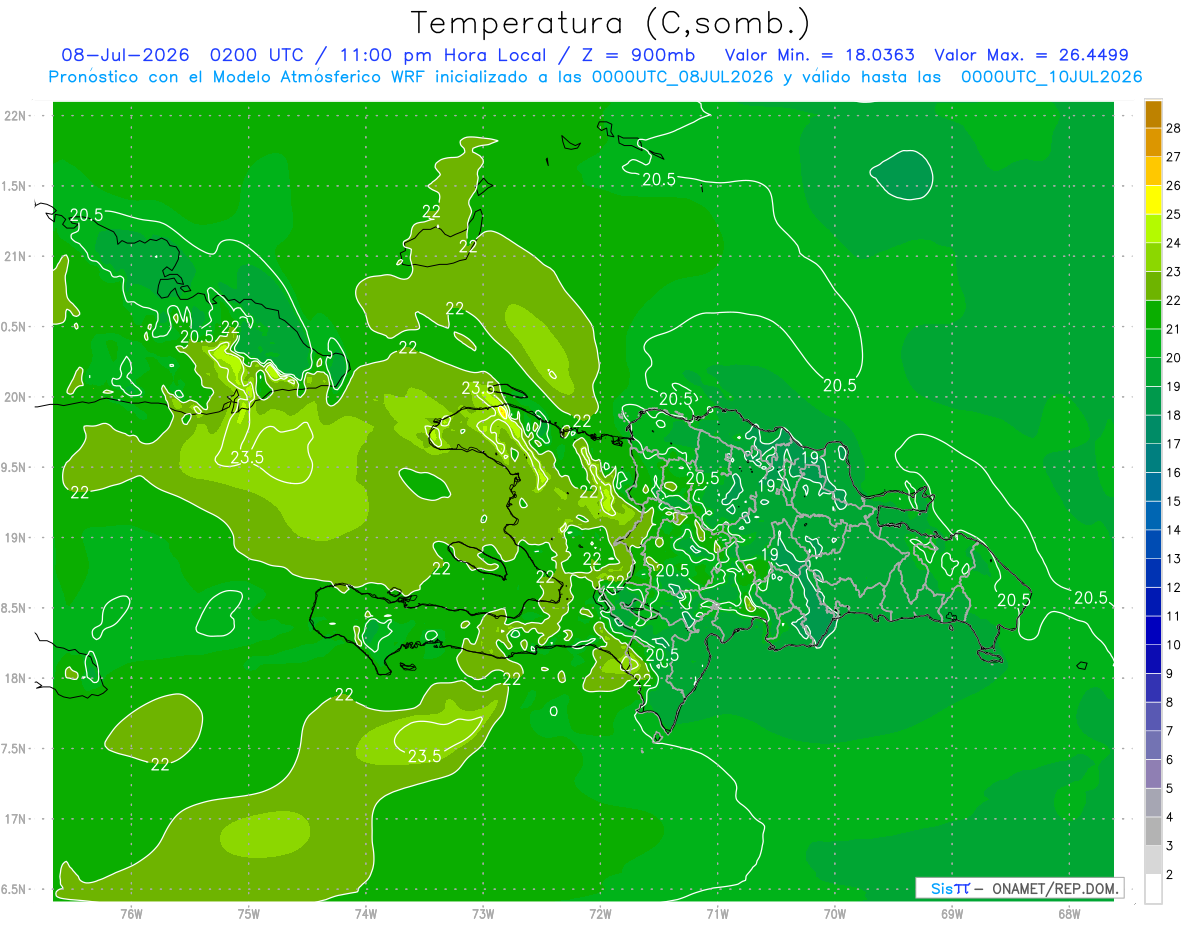Image resolution: width=1200 pixels, height=927 pixels.
Task: Click the legend scale label "25"
Action: [x=1173, y=214]
